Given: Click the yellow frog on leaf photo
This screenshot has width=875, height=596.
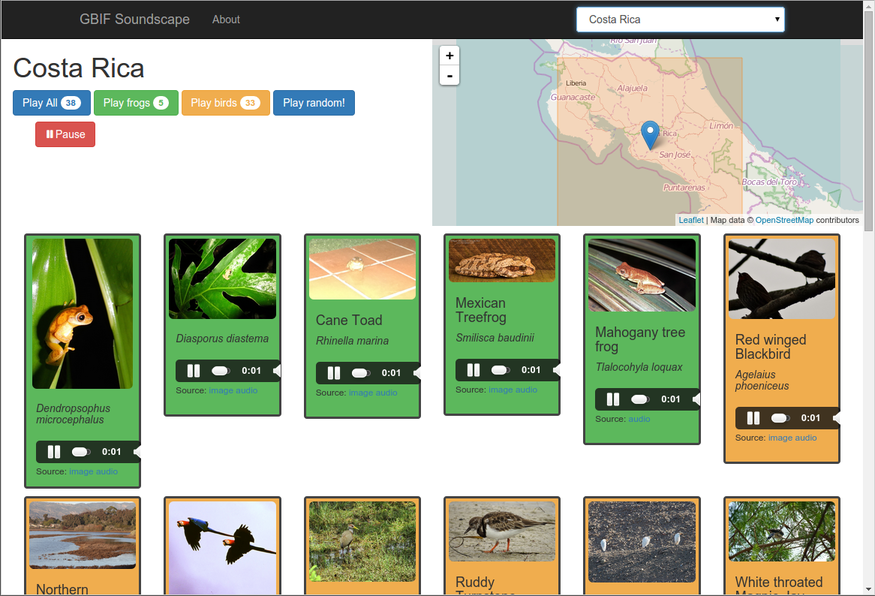Looking at the screenshot, I should coord(83,314).
